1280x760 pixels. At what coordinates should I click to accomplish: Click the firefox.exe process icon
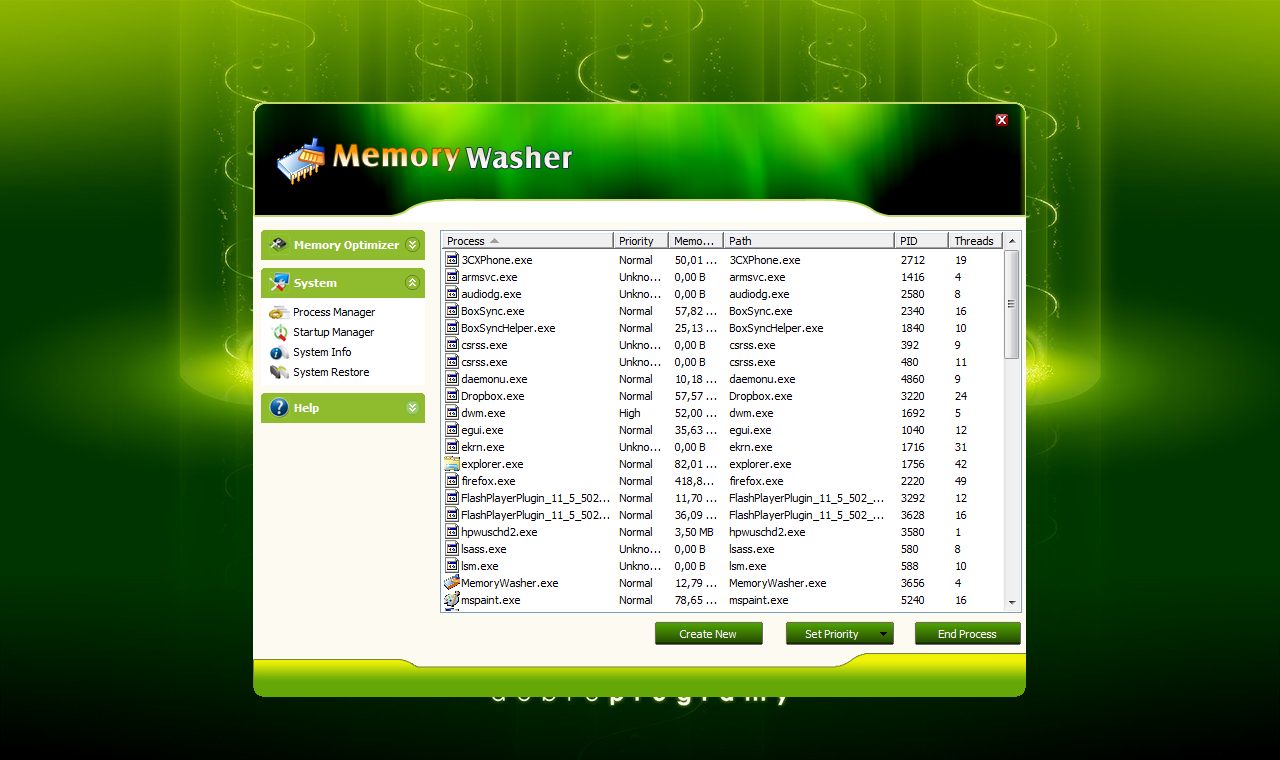click(452, 481)
